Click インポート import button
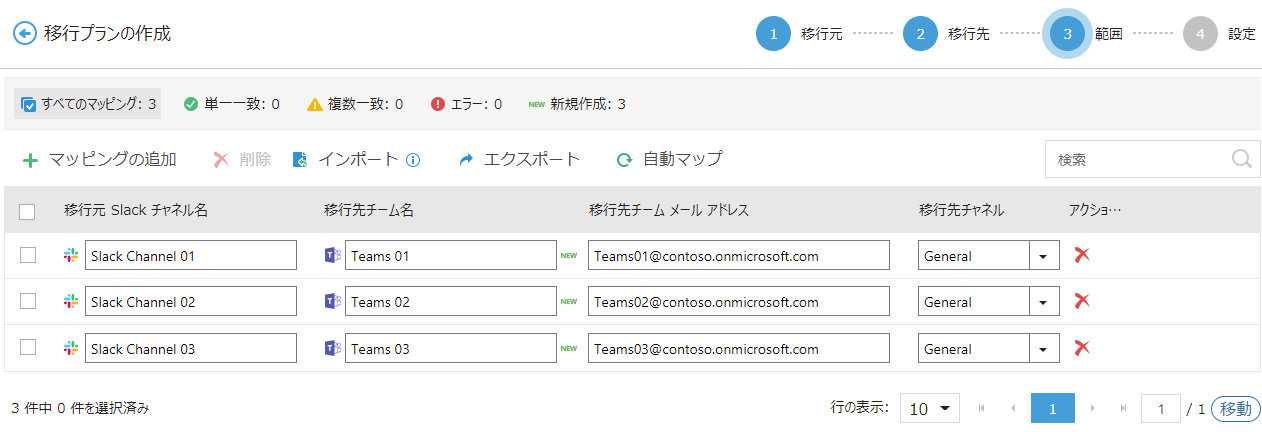The image size is (1262, 432). click(345, 159)
